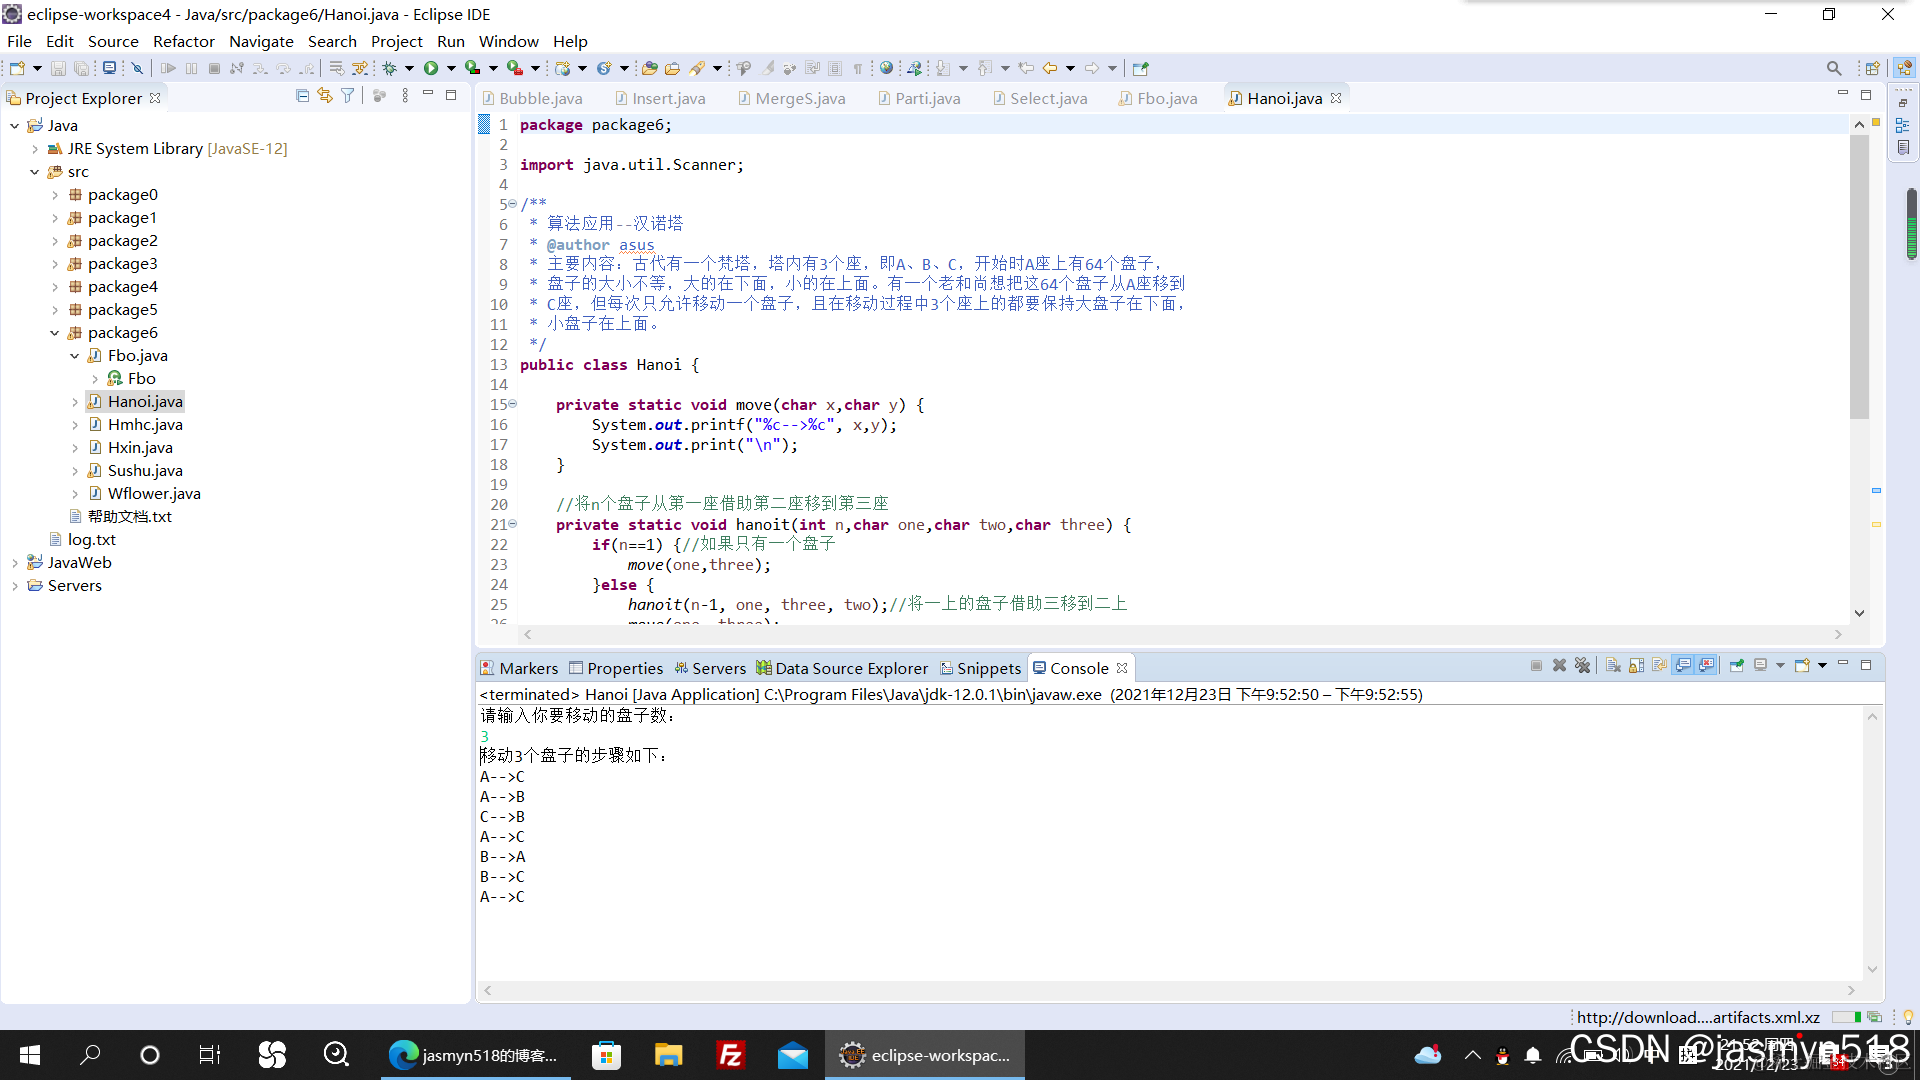The width and height of the screenshot is (1920, 1080).
Task: Click editor horizontal scrollbar
Action: pyautogui.click(x=1181, y=634)
